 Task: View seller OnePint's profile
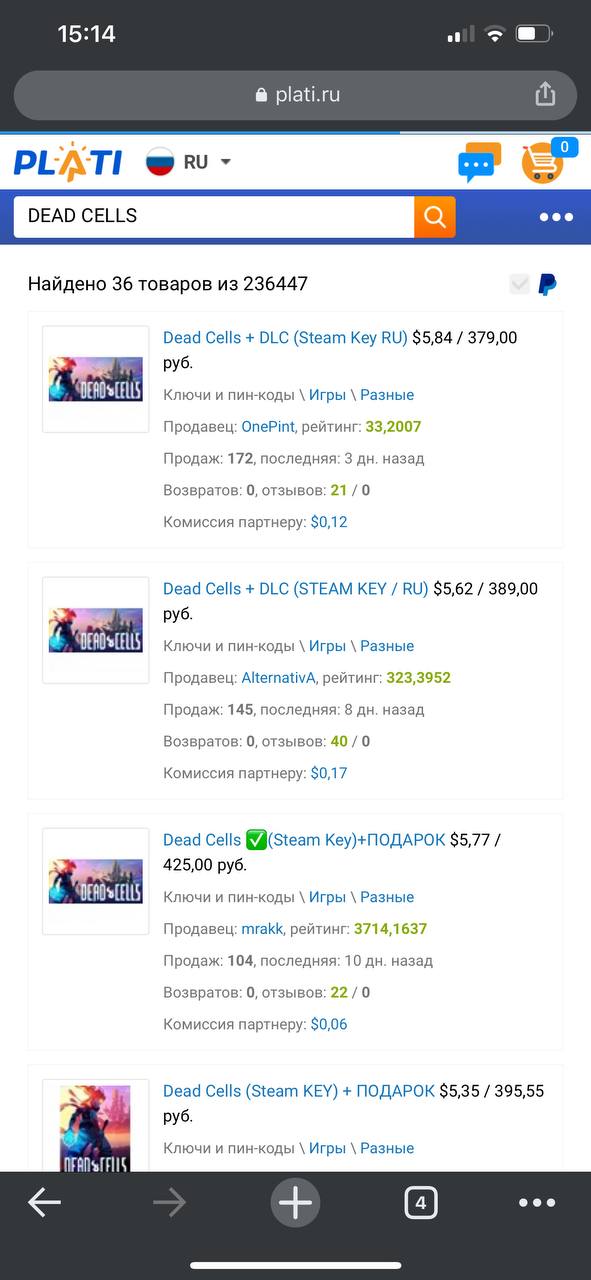click(268, 427)
